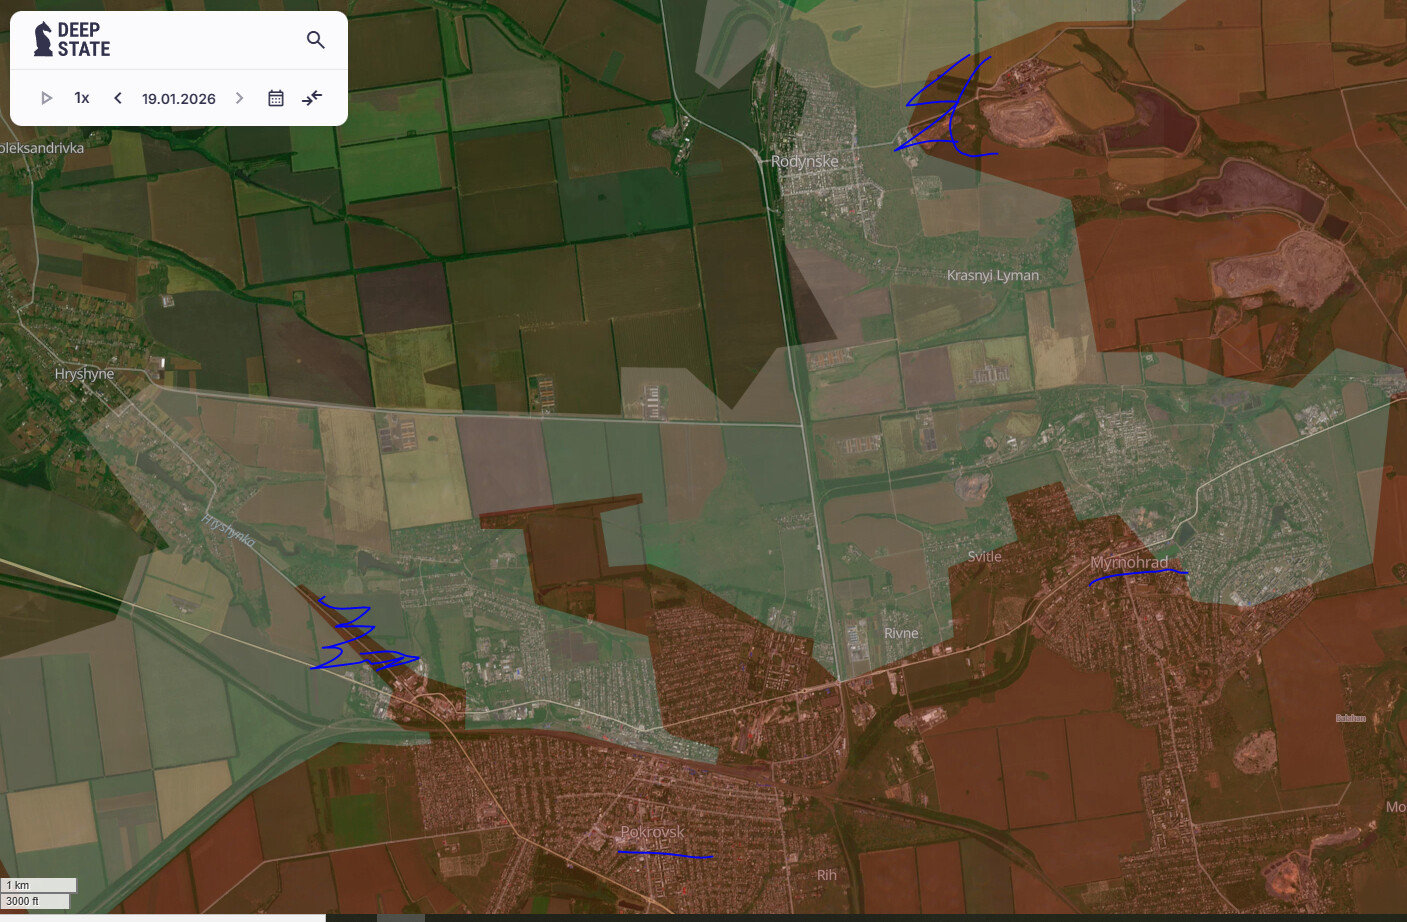Select the Myrnohrad city label
The height and width of the screenshot is (922, 1407).
coord(1129,562)
